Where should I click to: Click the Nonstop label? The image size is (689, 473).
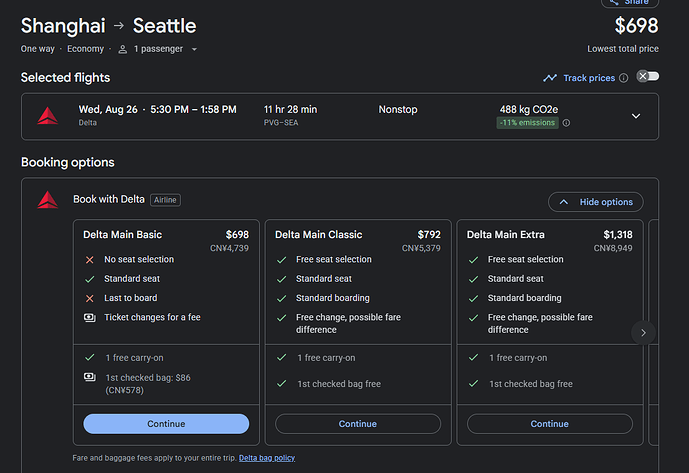398,109
